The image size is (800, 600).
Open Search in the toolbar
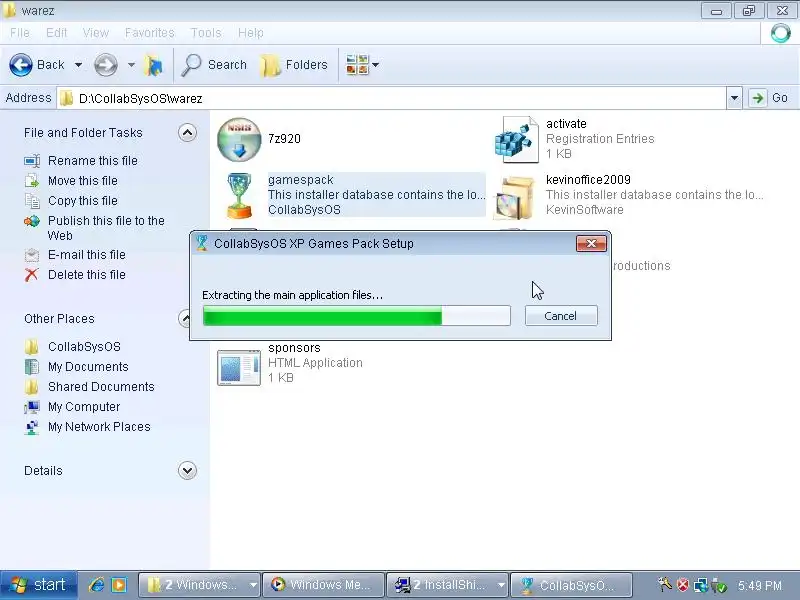[214, 65]
